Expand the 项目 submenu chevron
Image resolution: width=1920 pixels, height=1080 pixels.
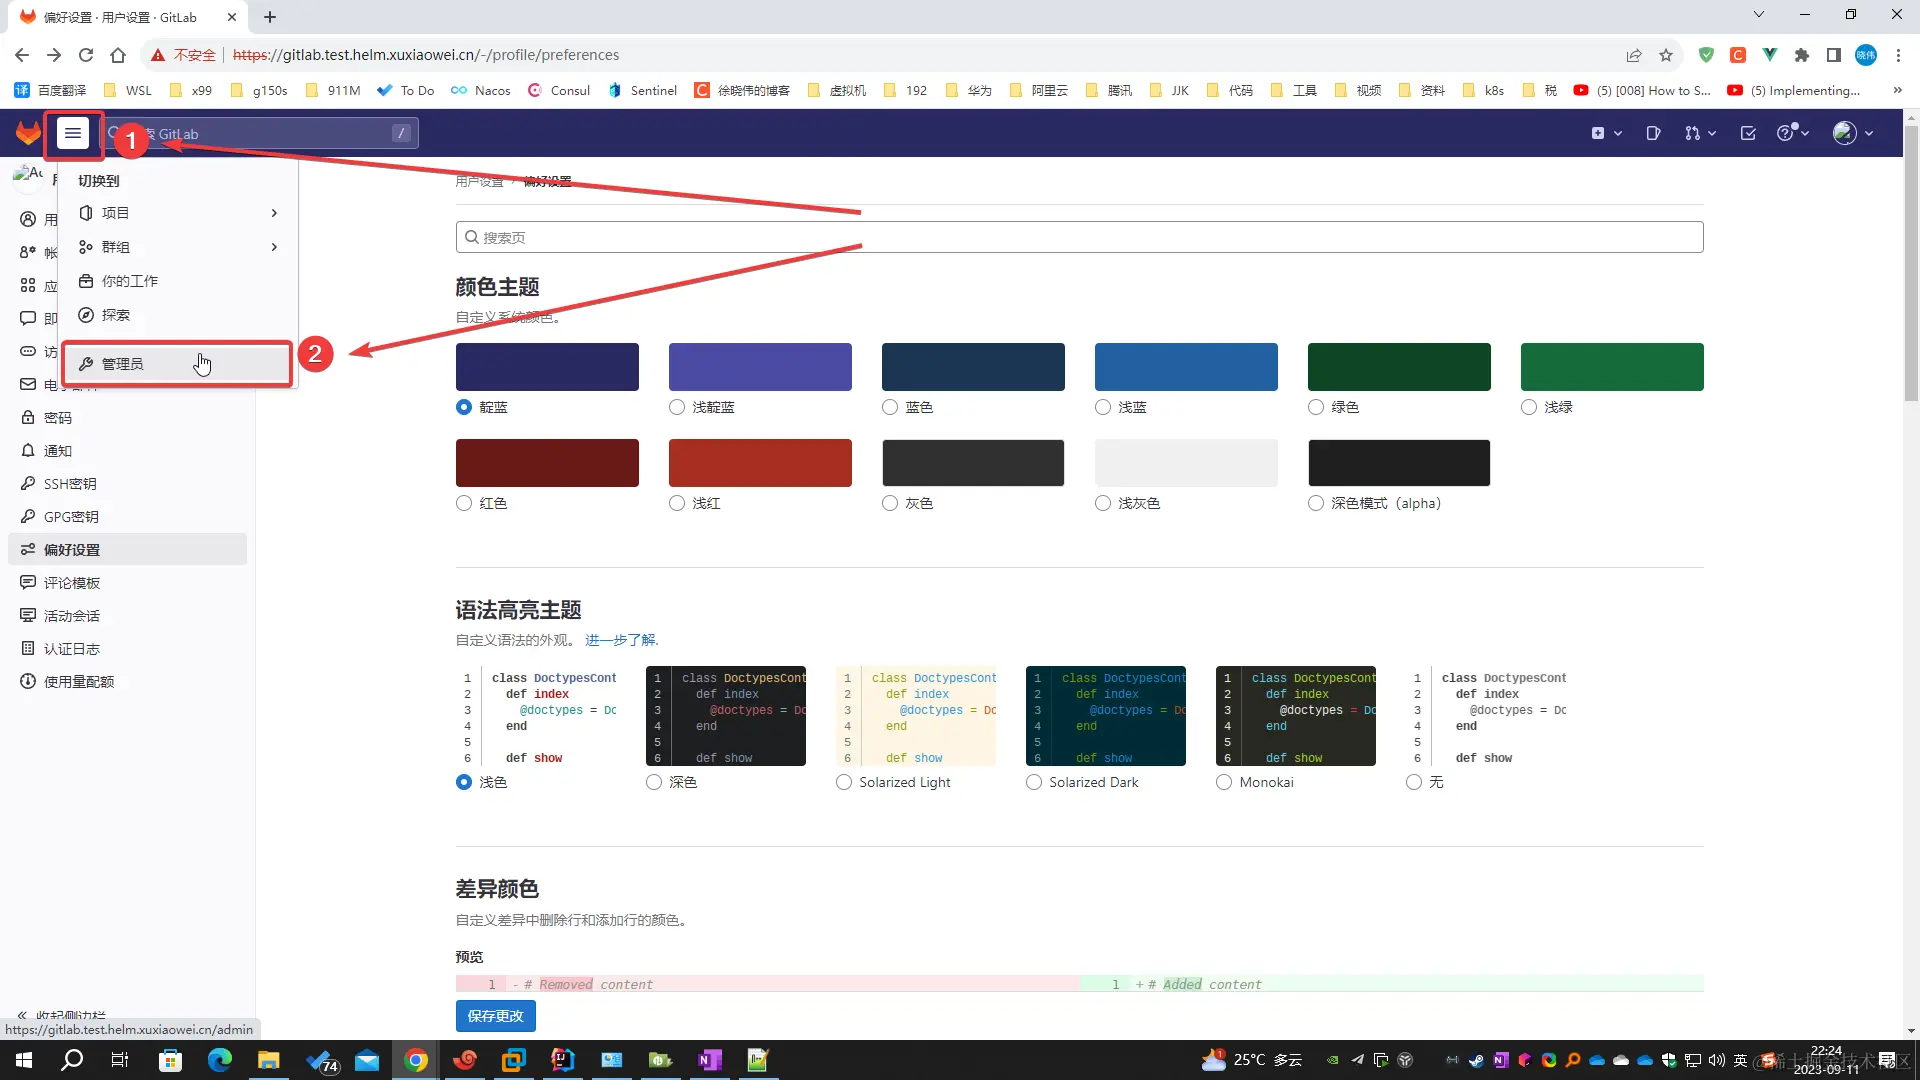pos(274,213)
